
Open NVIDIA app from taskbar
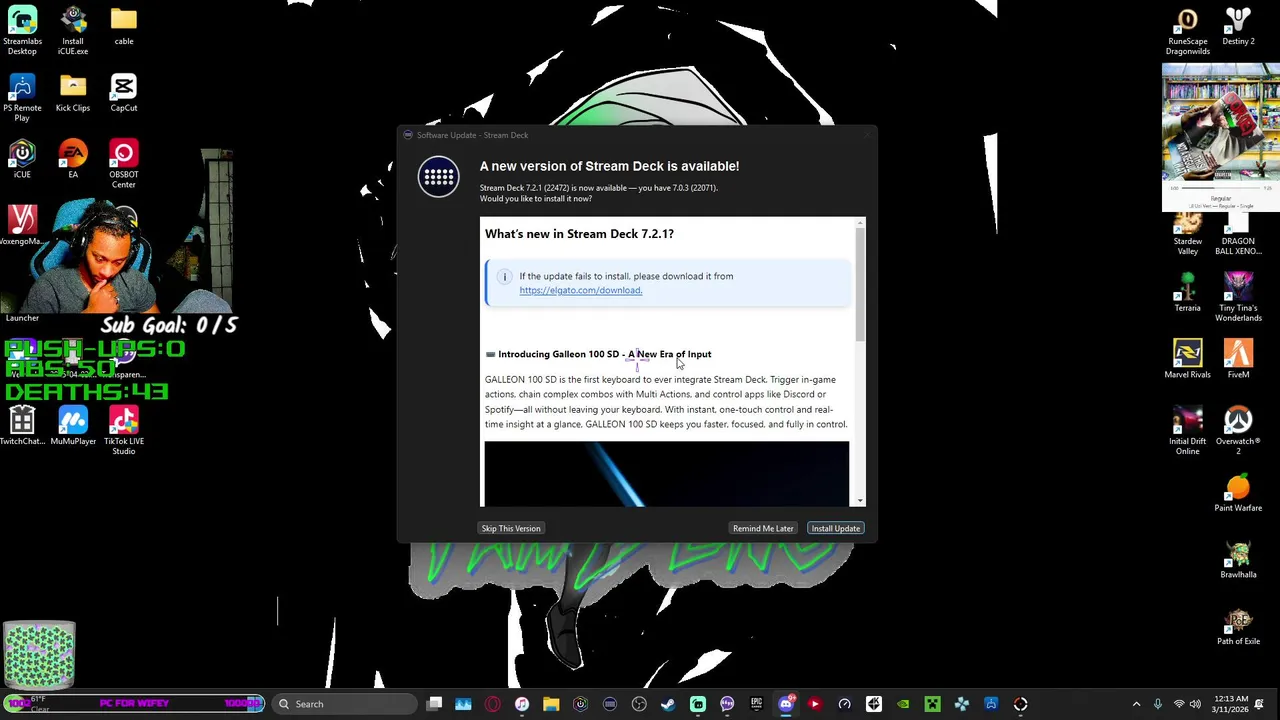coord(903,704)
